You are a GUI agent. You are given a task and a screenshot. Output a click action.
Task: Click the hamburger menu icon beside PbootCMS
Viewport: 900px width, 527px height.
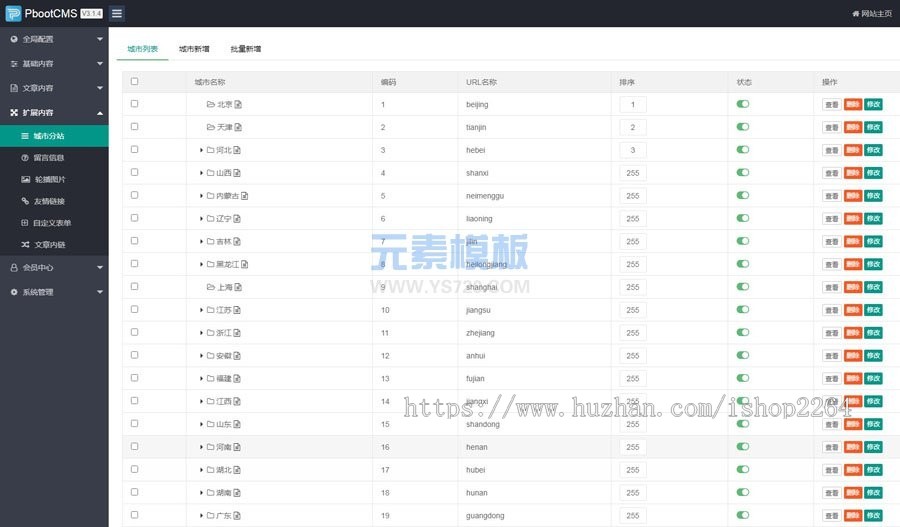pos(117,13)
